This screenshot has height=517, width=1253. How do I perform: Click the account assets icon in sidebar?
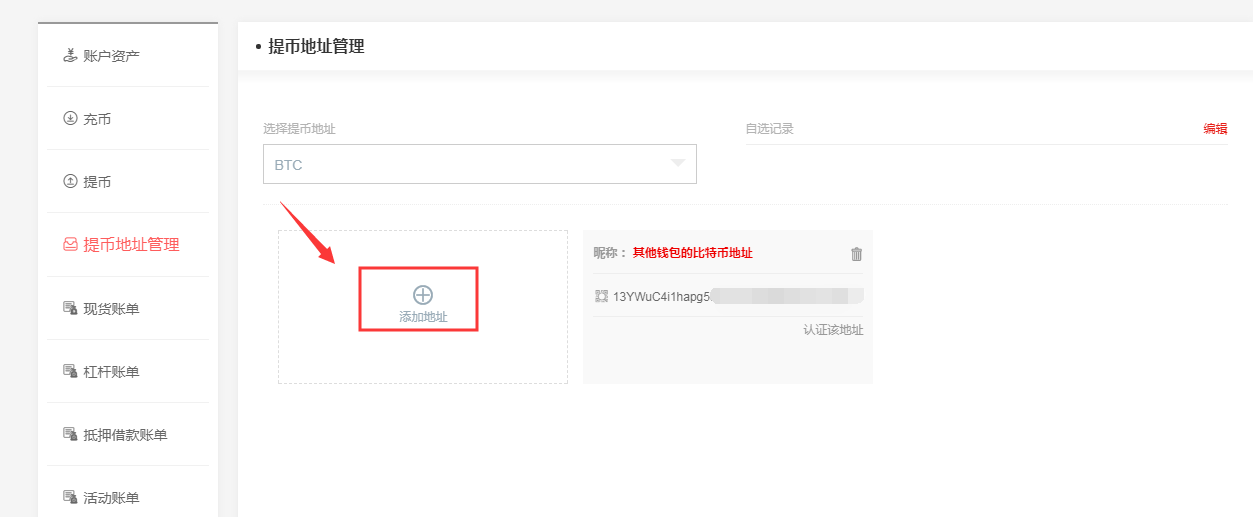coord(70,55)
